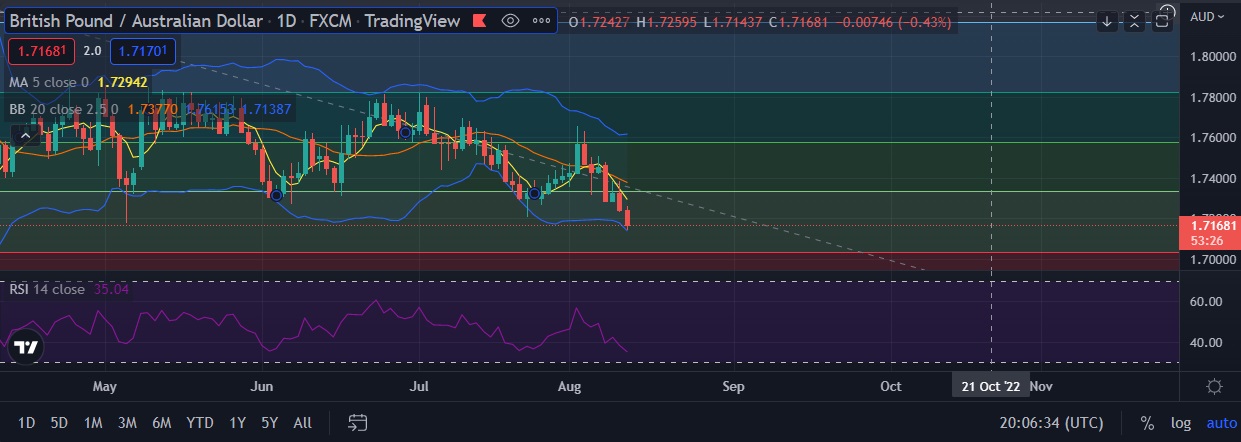Set the date range to All
Screen dimensions: 1241x442
[x=302, y=423]
